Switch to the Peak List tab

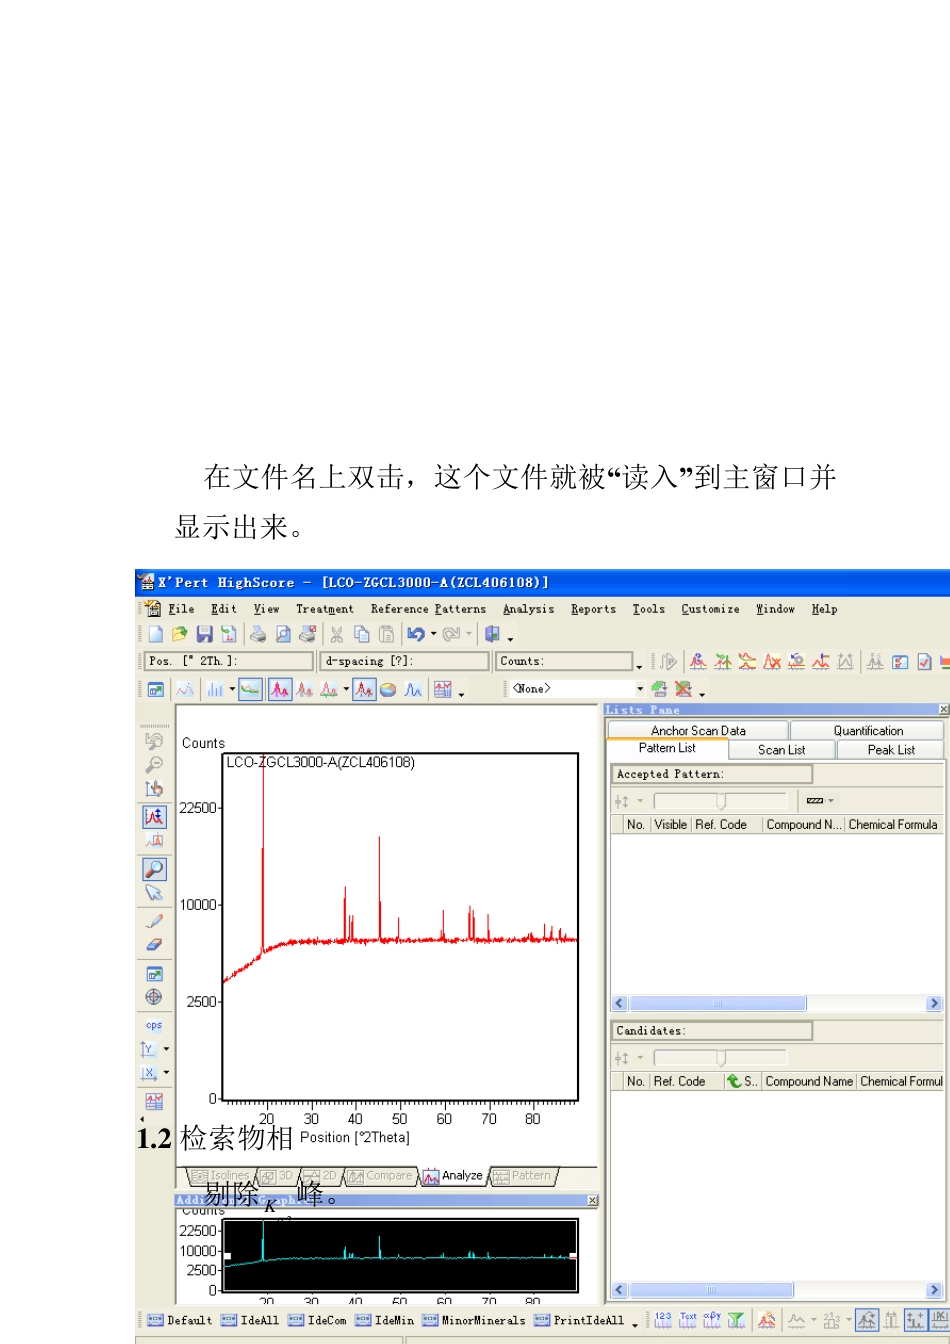click(890, 749)
